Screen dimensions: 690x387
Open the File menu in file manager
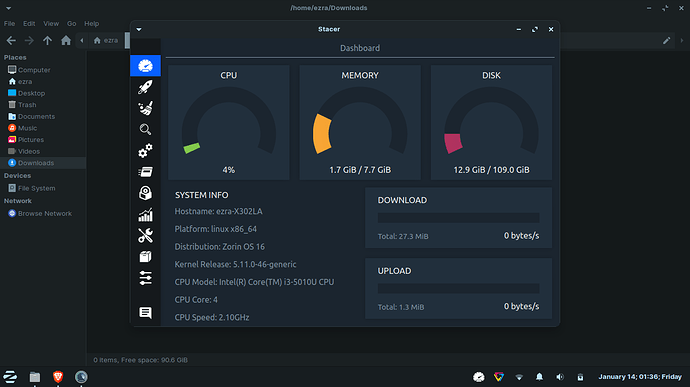click(x=9, y=24)
